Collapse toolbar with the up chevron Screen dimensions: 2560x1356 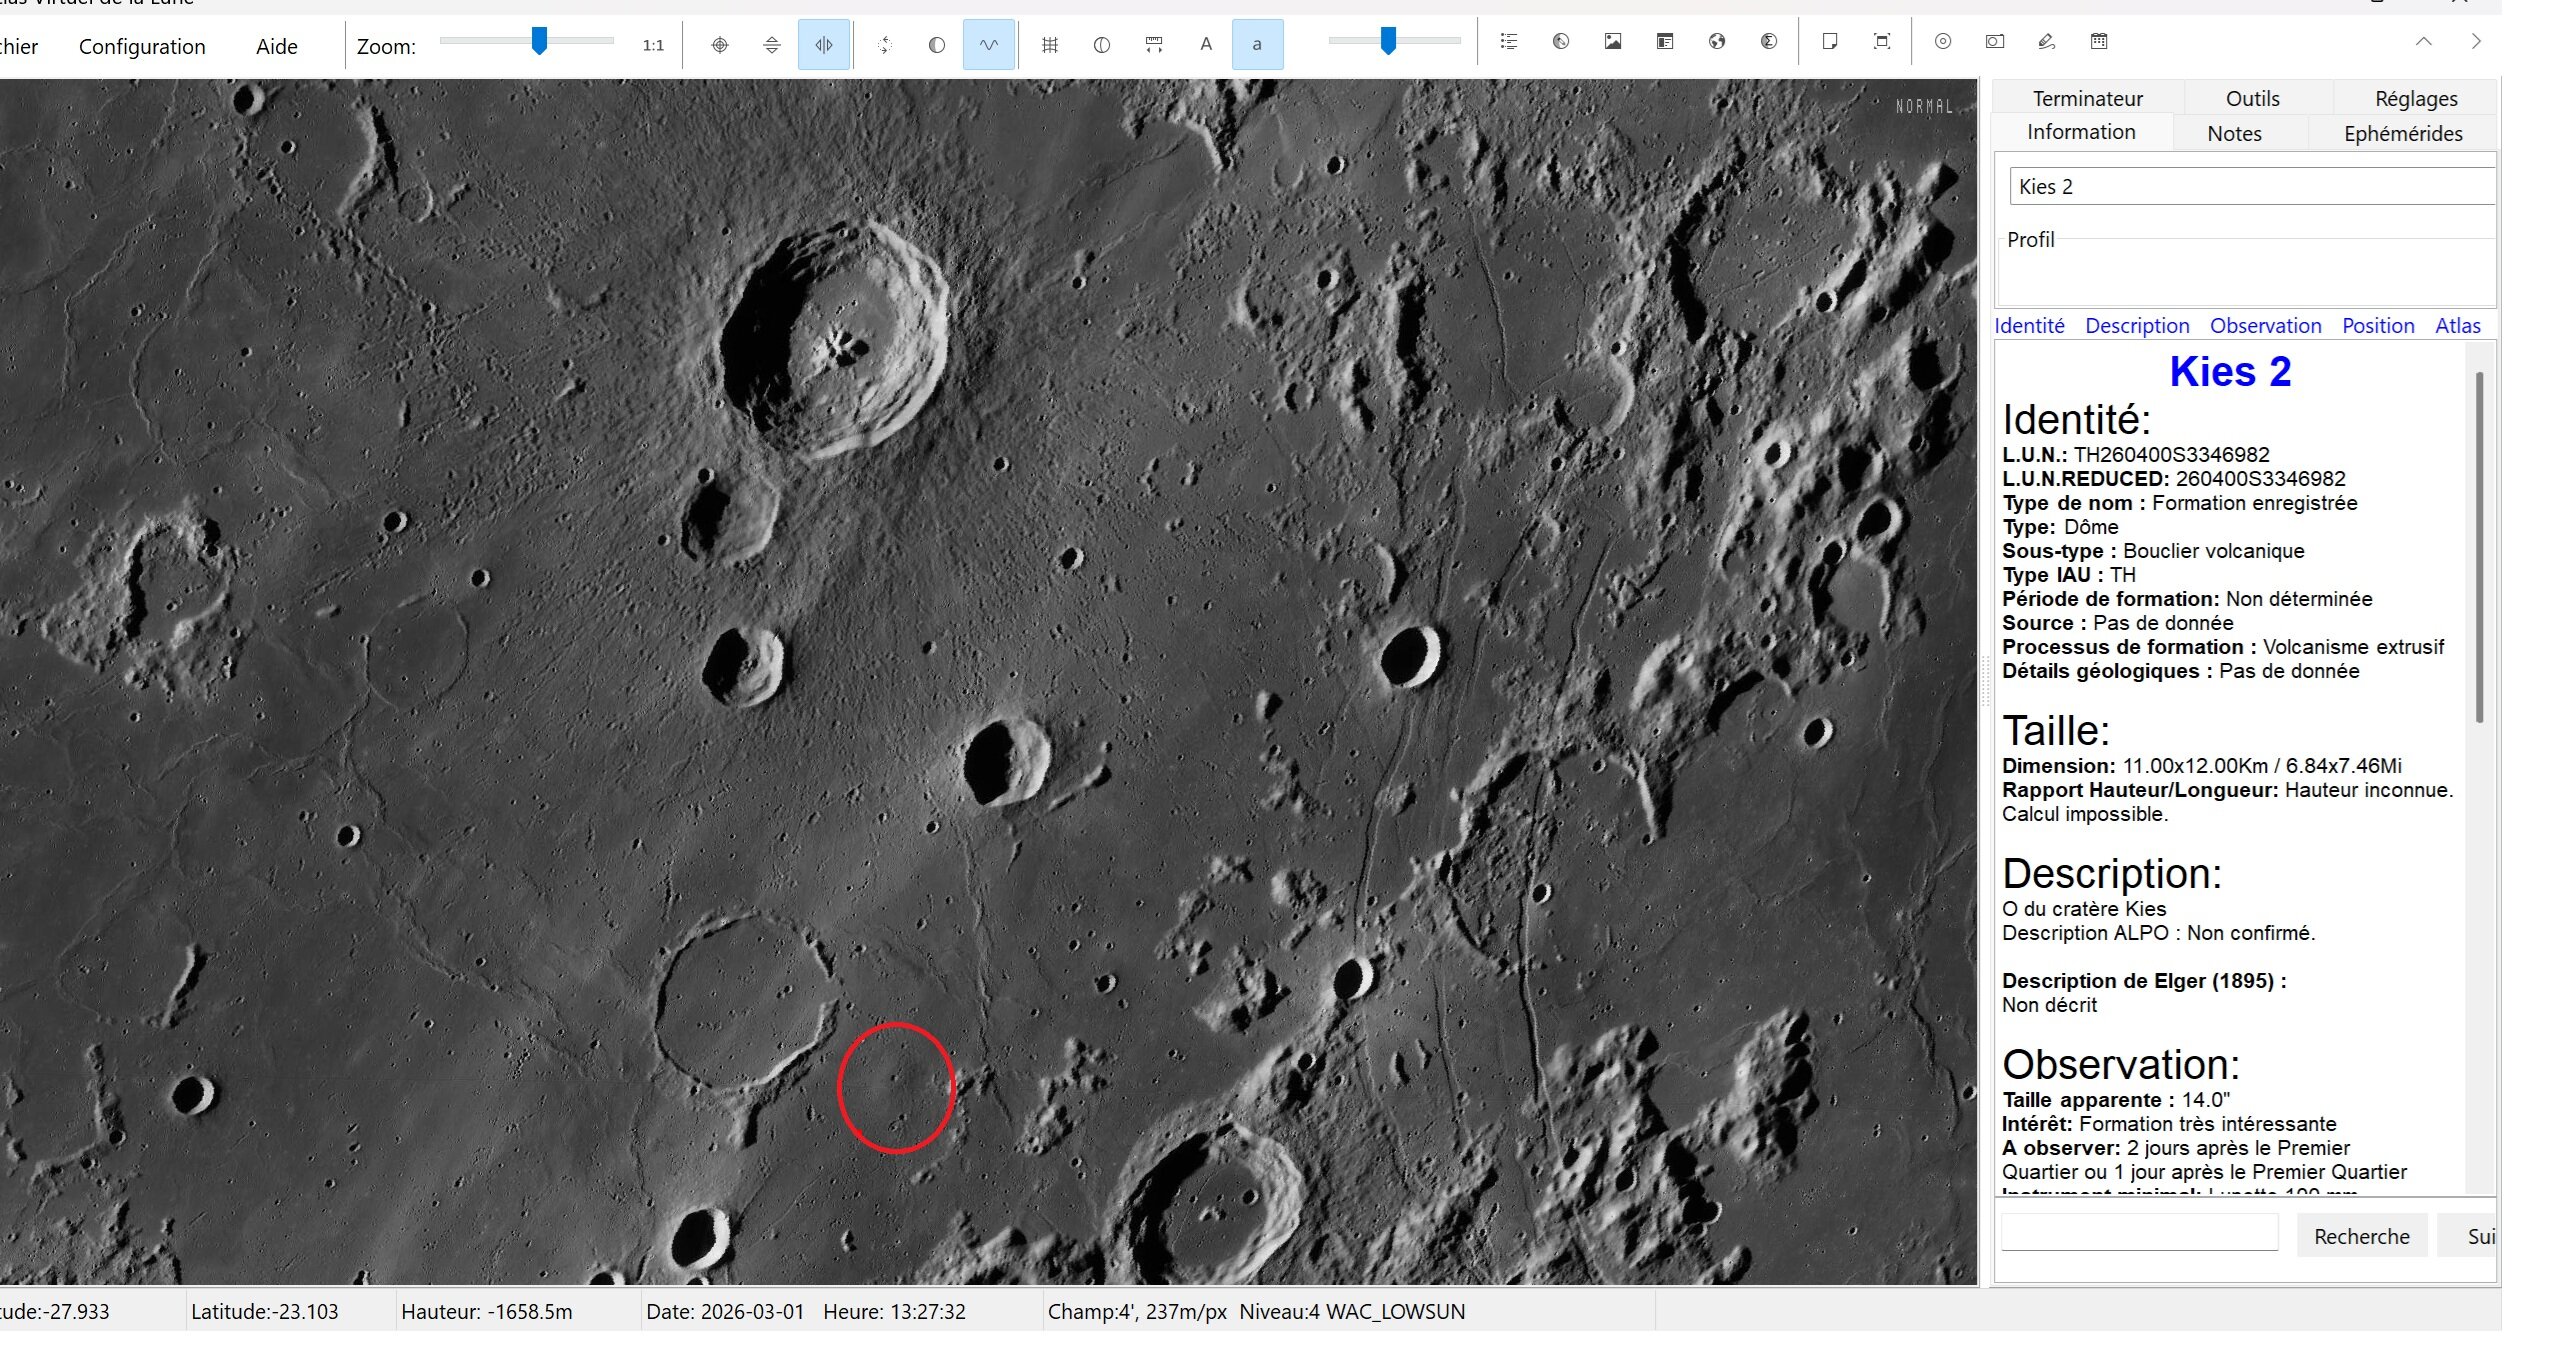point(2423,42)
